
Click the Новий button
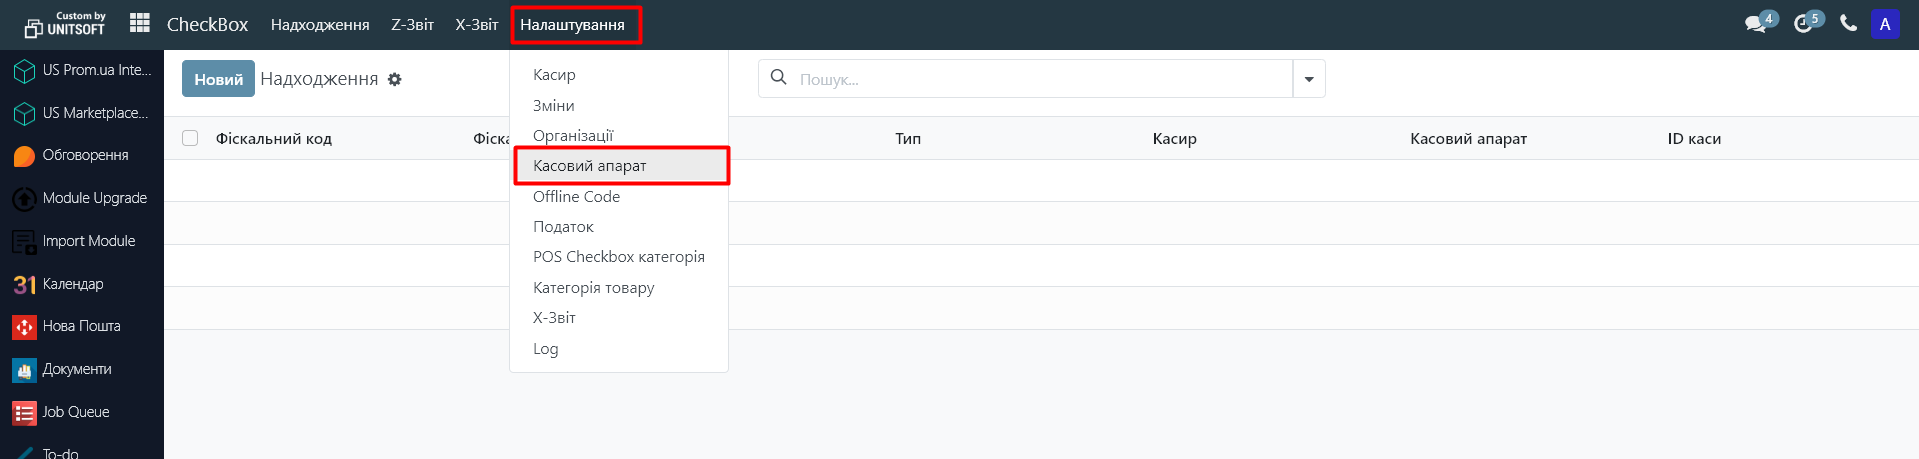(x=218, y=79)
